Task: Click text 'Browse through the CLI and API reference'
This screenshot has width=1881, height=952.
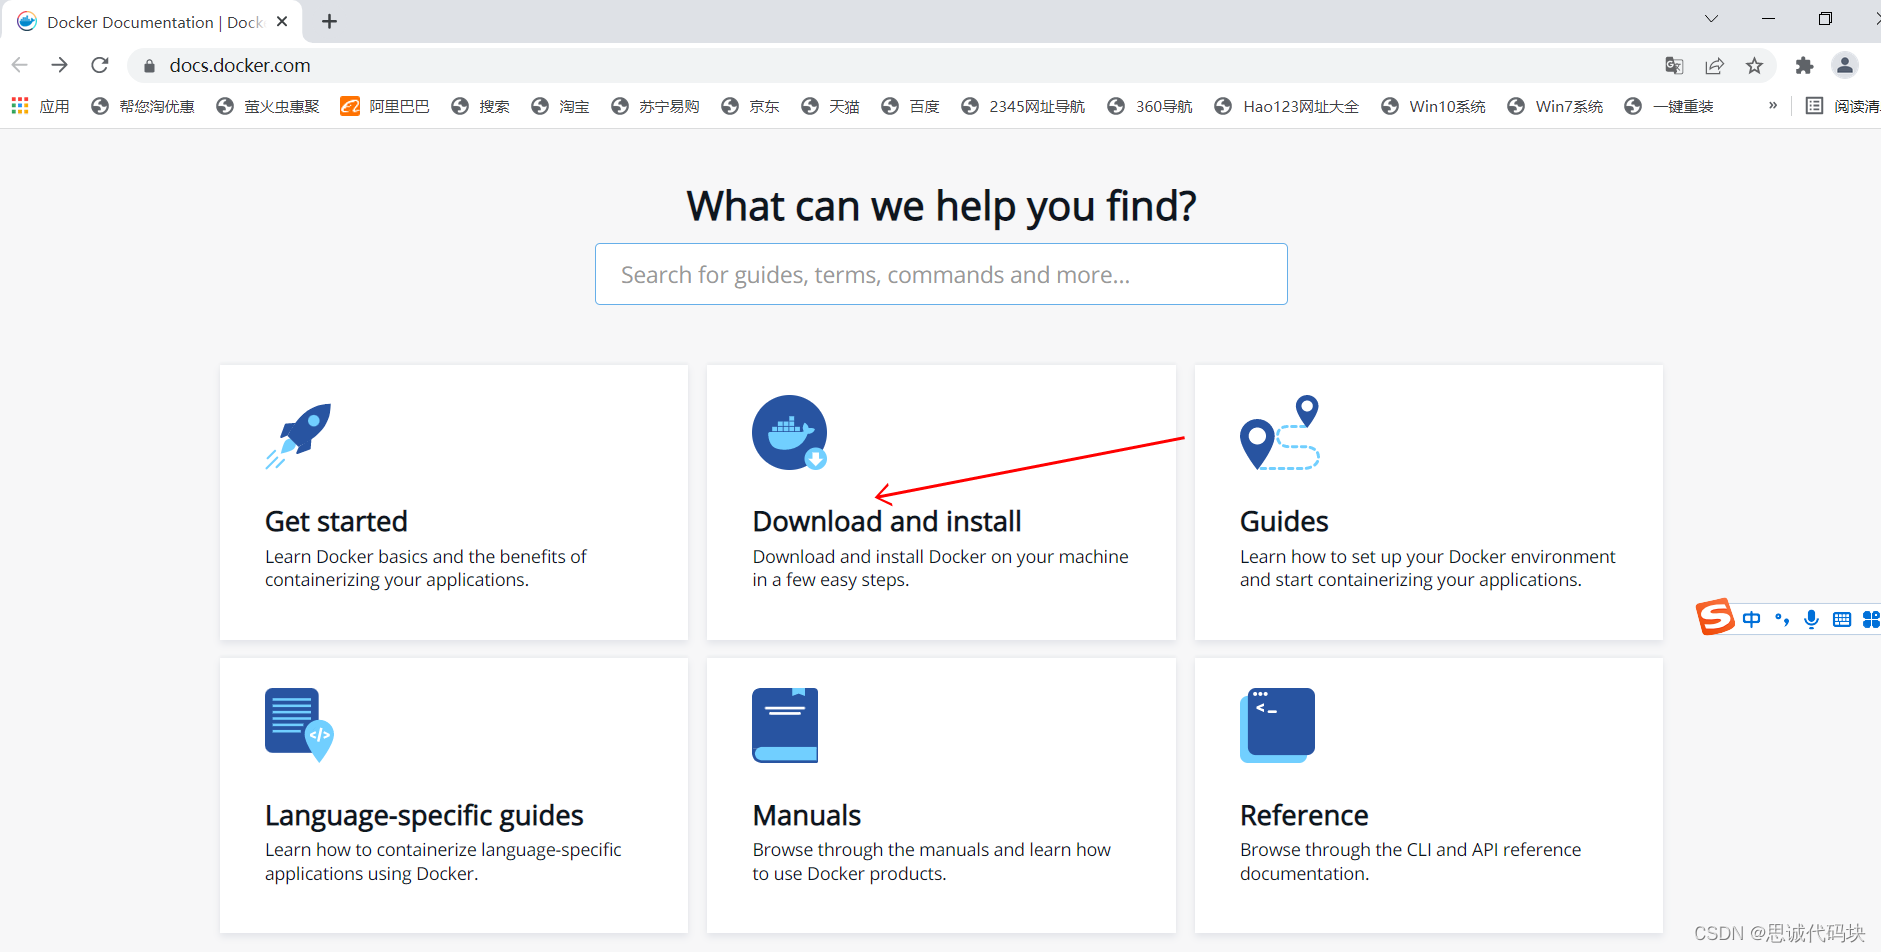Action: coord(1411,849)
